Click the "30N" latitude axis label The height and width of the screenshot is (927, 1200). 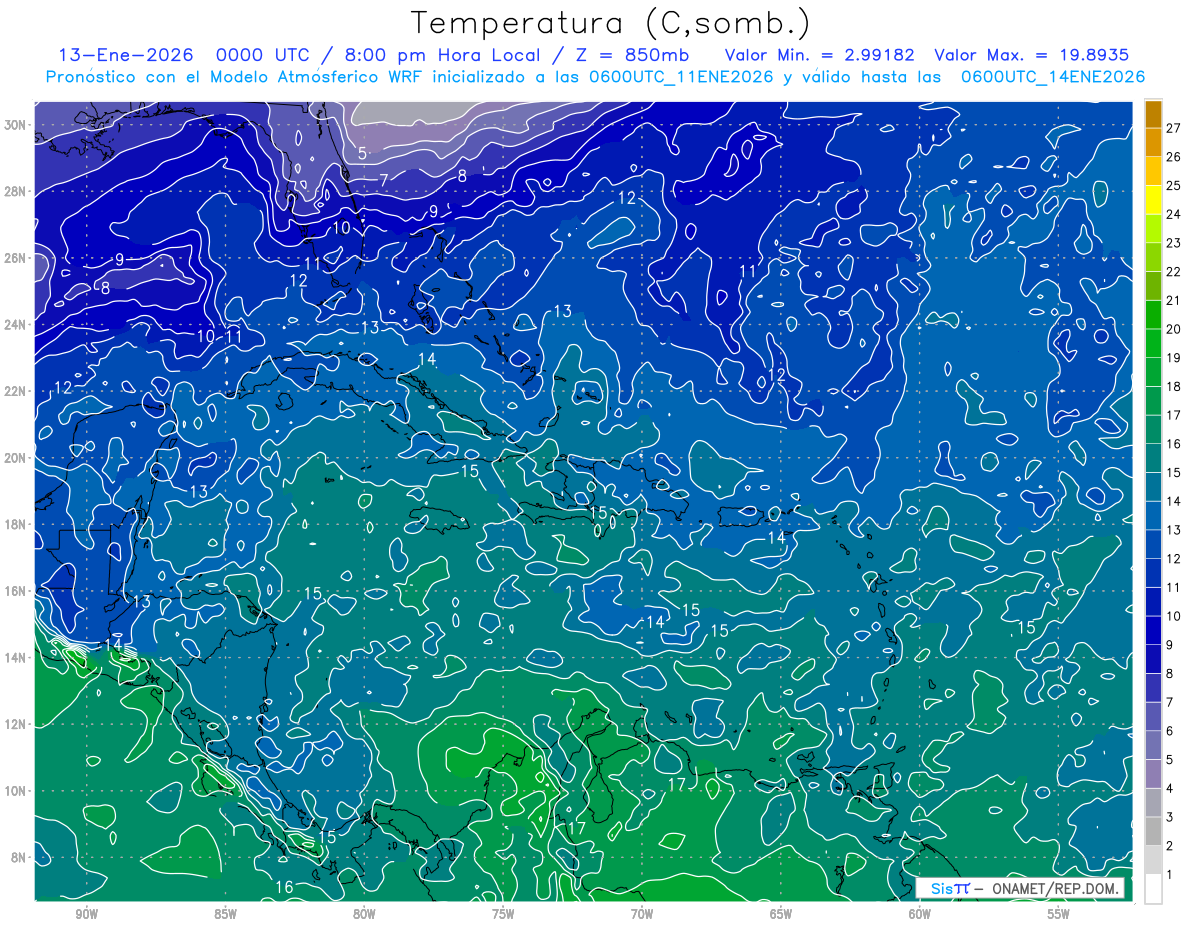tap(16, 124)
